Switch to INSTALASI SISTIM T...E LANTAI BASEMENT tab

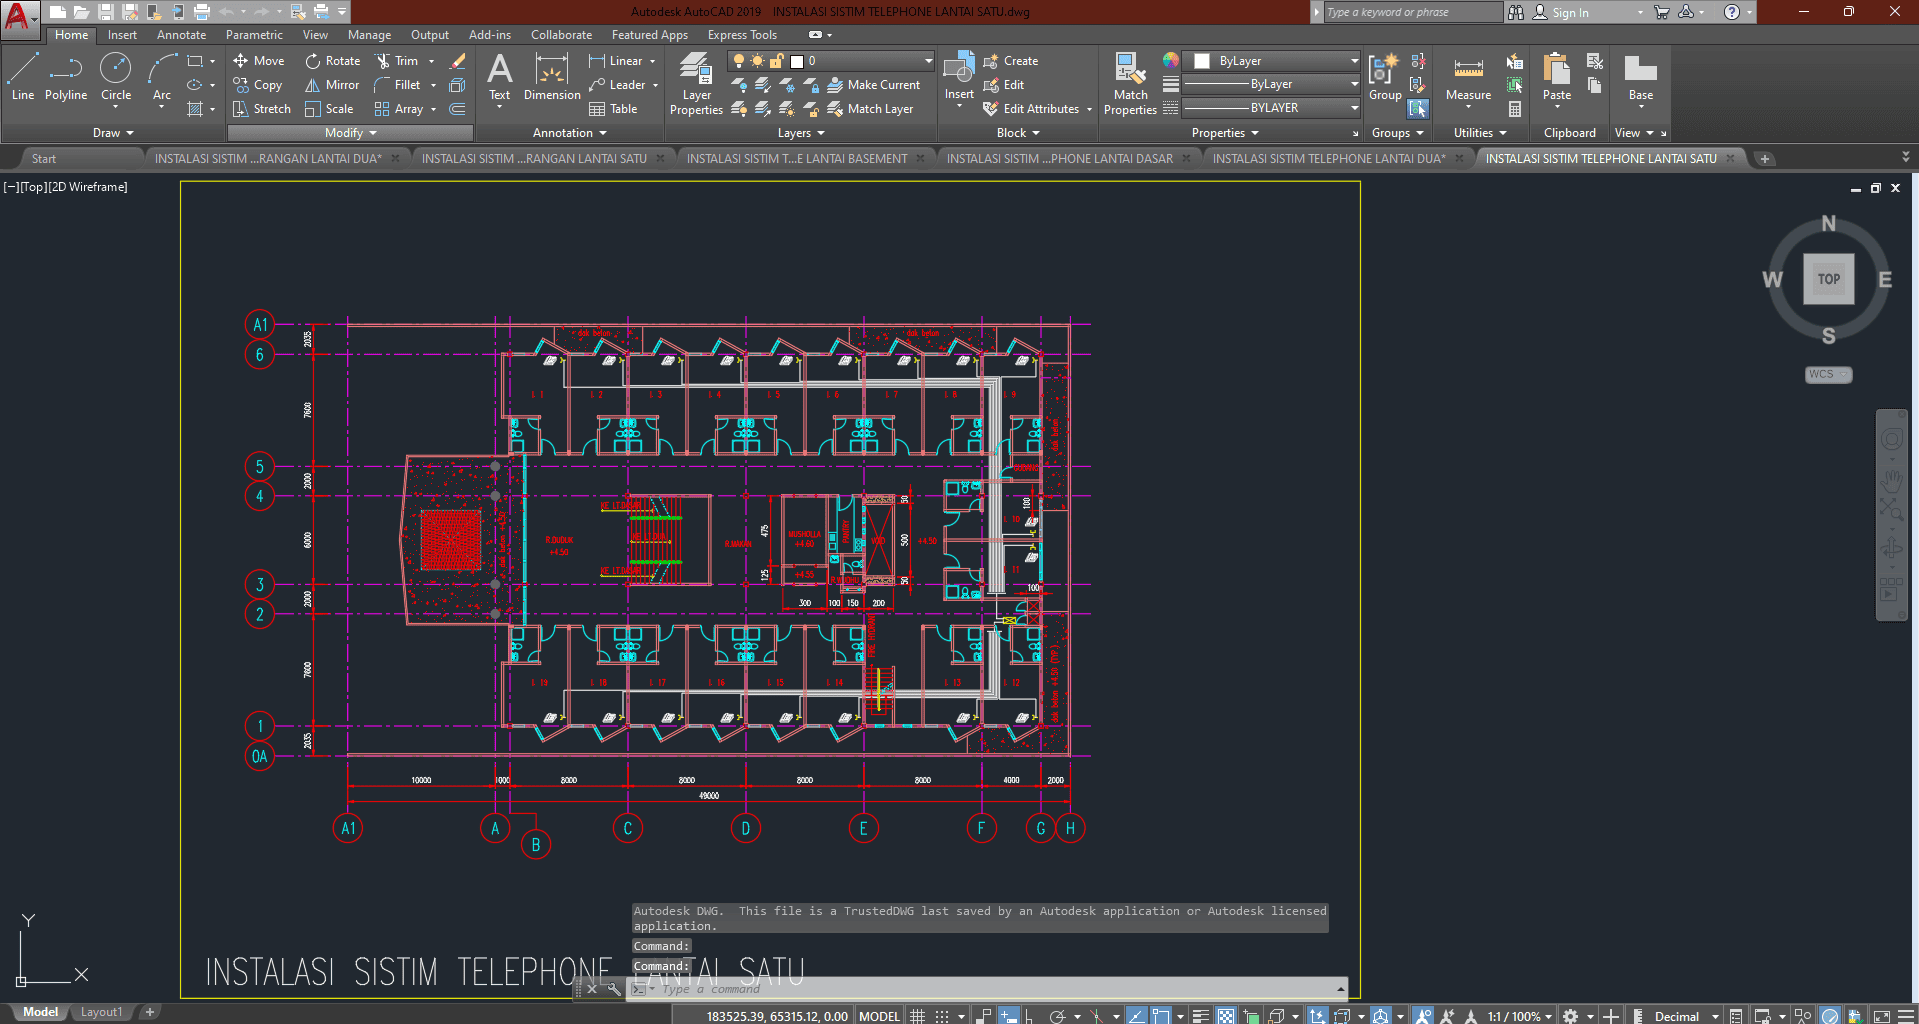click(797, 159)
